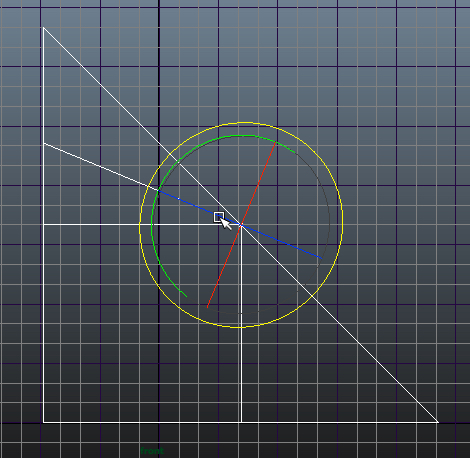Click the red axis endpoint on green ring

(275, 143)
